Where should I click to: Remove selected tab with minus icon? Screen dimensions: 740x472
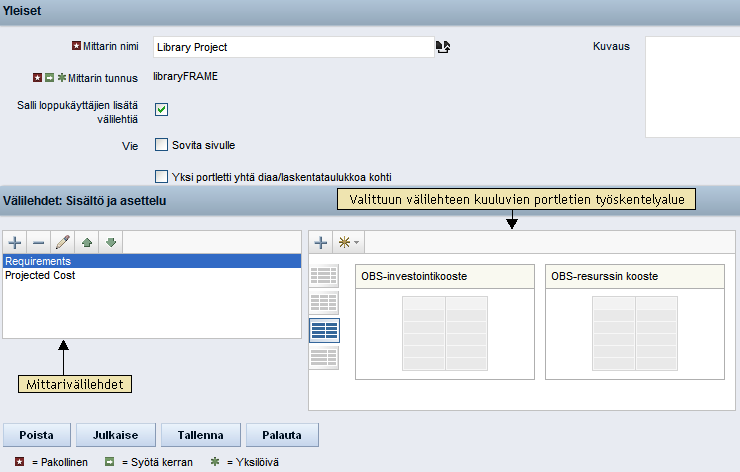coord(39,243)
